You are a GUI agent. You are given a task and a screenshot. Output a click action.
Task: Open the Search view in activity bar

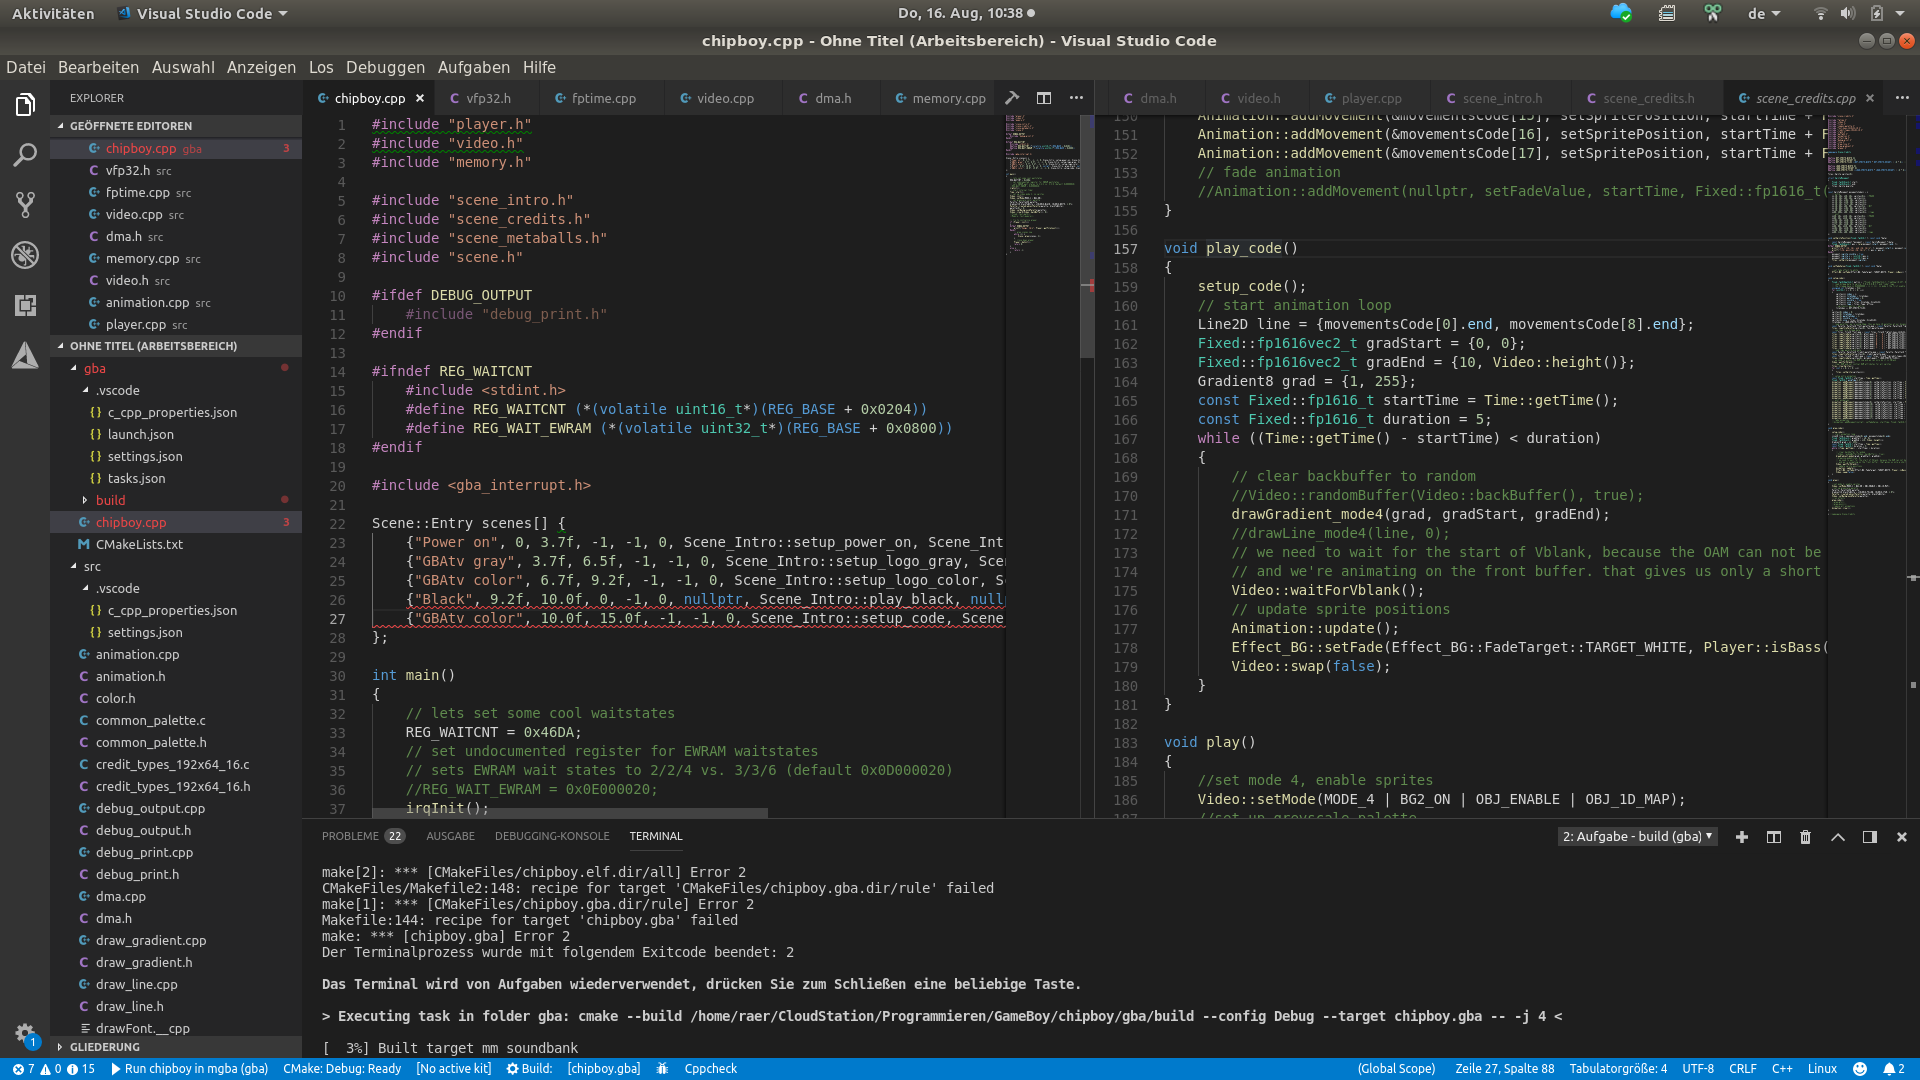tap(25, 155)
